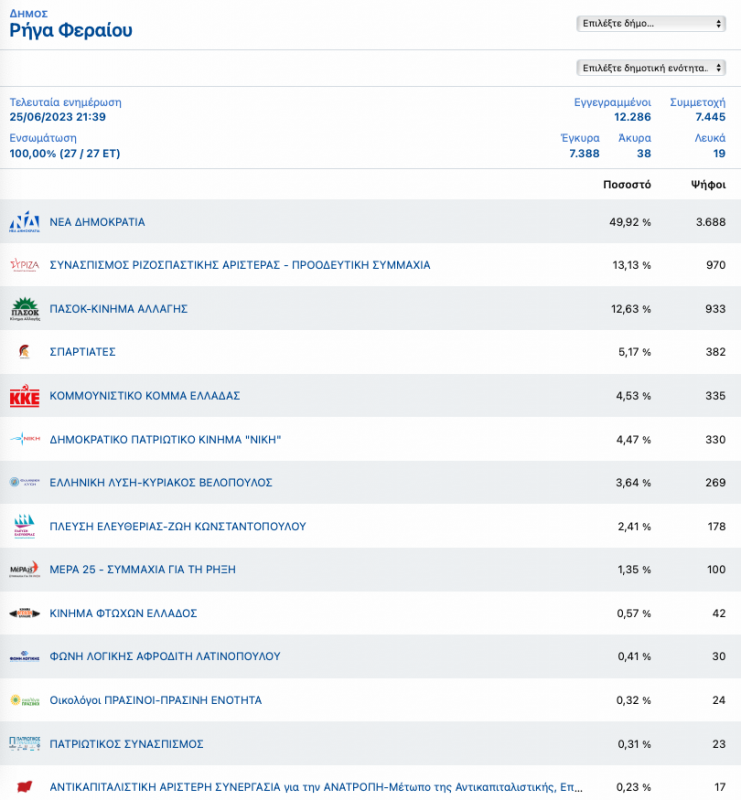Screen dimensions: 741x800
Task: Click the 4,47 % percentage cell
Action: click(x=633, y=439)
